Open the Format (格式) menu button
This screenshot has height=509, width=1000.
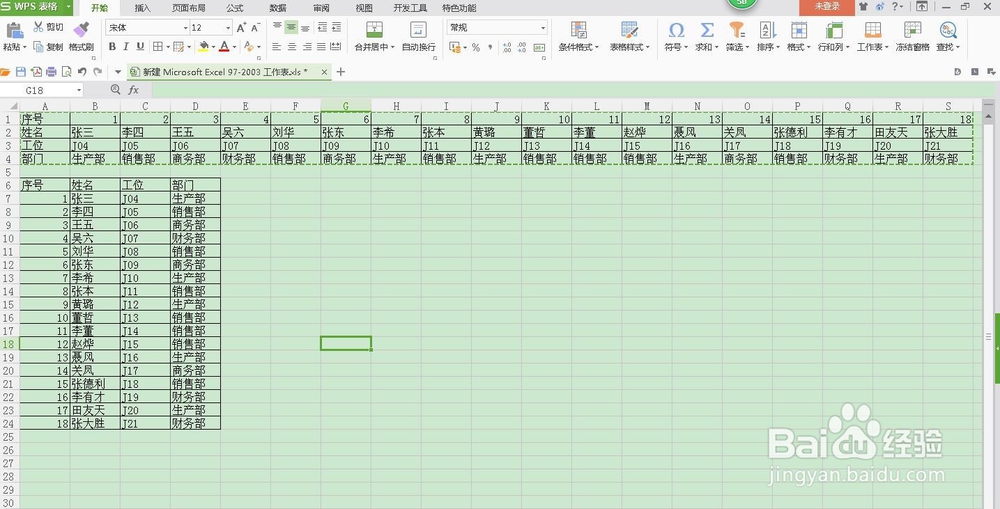coord(798,36)
